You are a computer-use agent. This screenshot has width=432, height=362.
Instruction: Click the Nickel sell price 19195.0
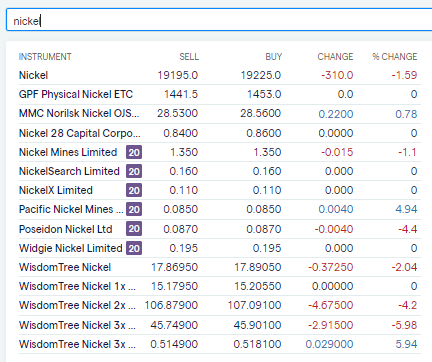pos(178,75)
